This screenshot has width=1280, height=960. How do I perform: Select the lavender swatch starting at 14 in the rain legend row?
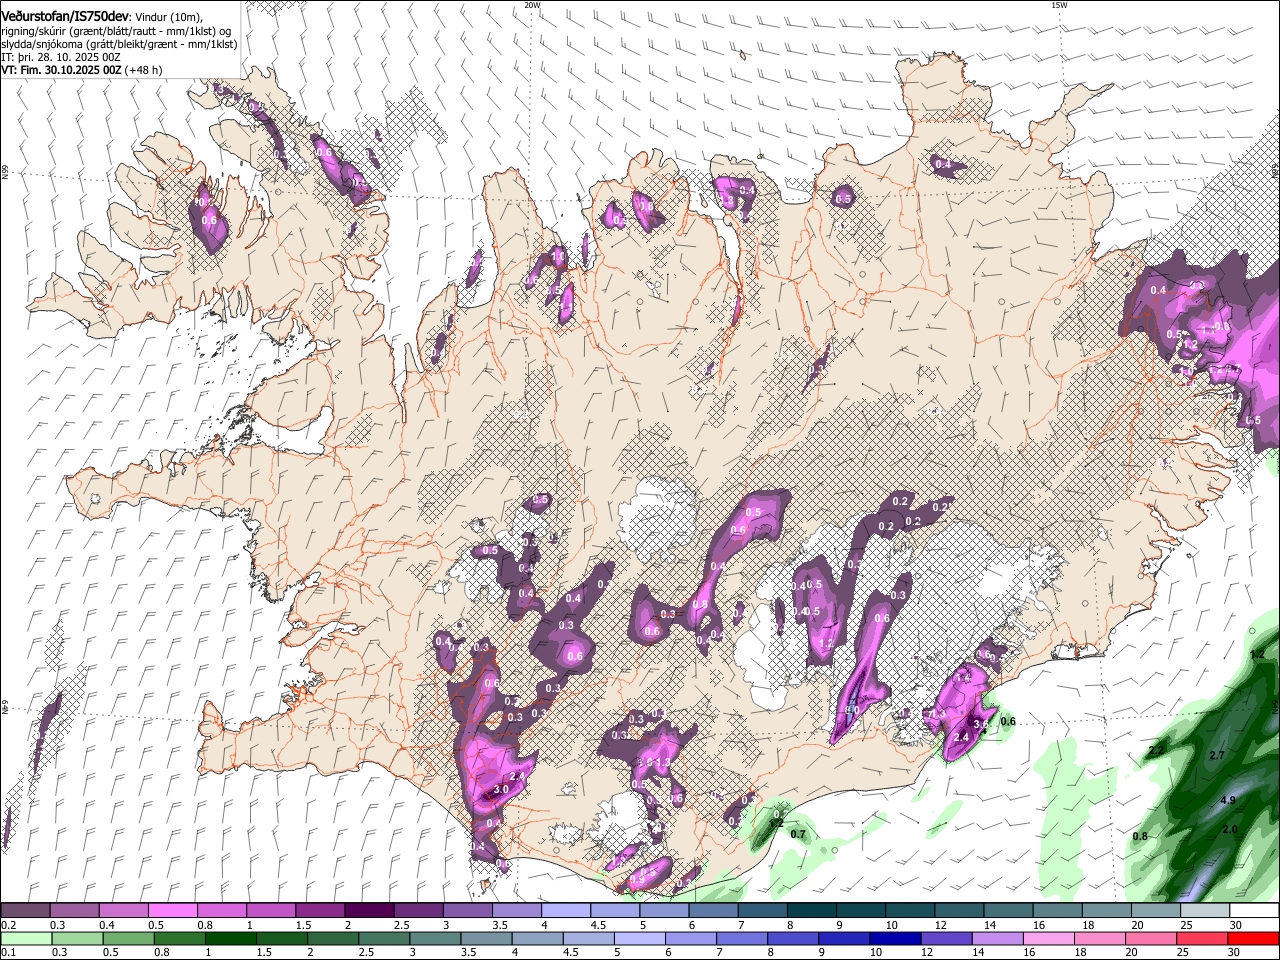tap(996, 938)
